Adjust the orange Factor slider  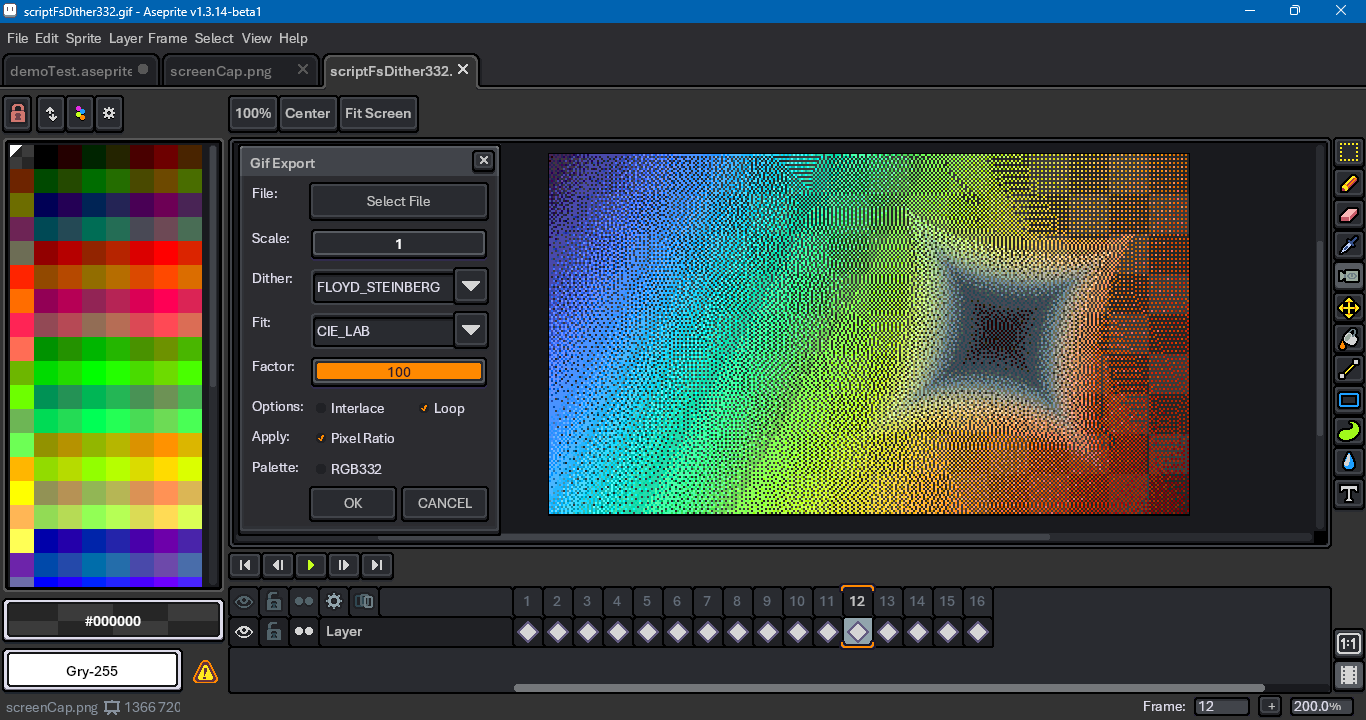(x=398, y=371)
